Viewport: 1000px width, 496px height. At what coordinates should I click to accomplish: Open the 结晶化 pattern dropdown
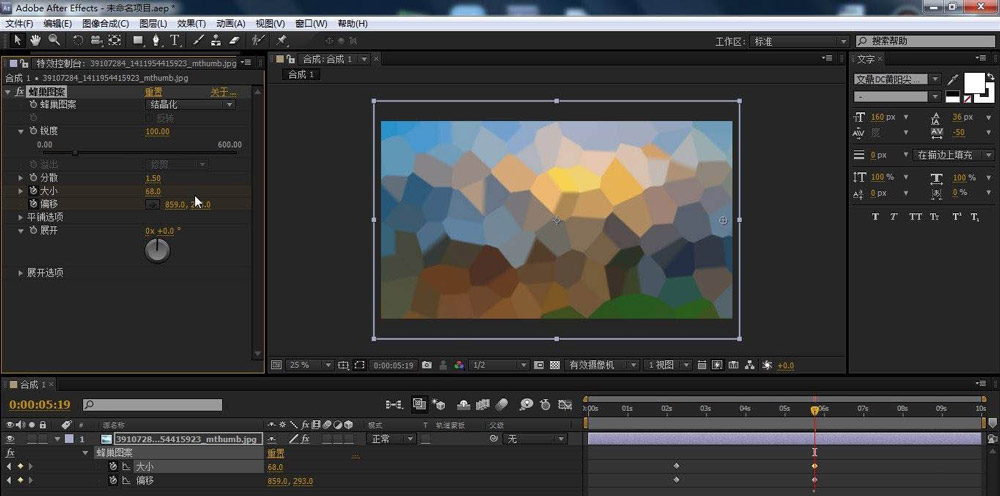point(191,104)
